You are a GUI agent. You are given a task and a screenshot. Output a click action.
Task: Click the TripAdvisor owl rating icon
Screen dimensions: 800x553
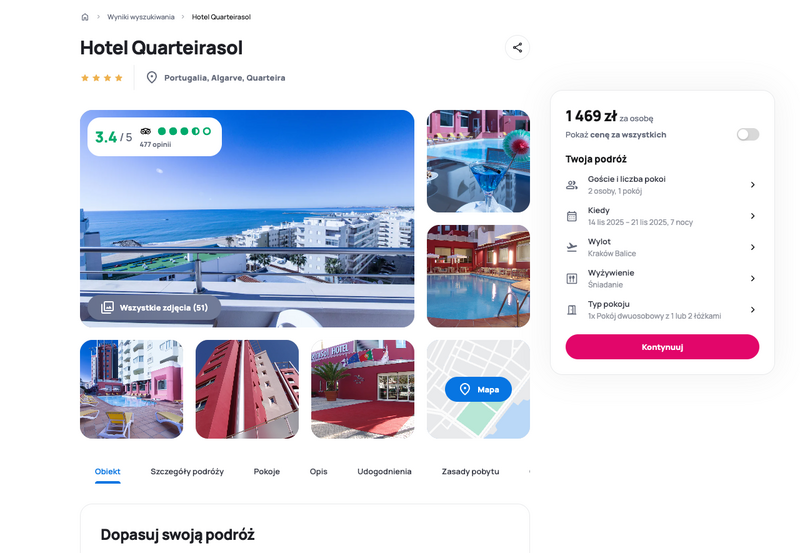point(146,131)
